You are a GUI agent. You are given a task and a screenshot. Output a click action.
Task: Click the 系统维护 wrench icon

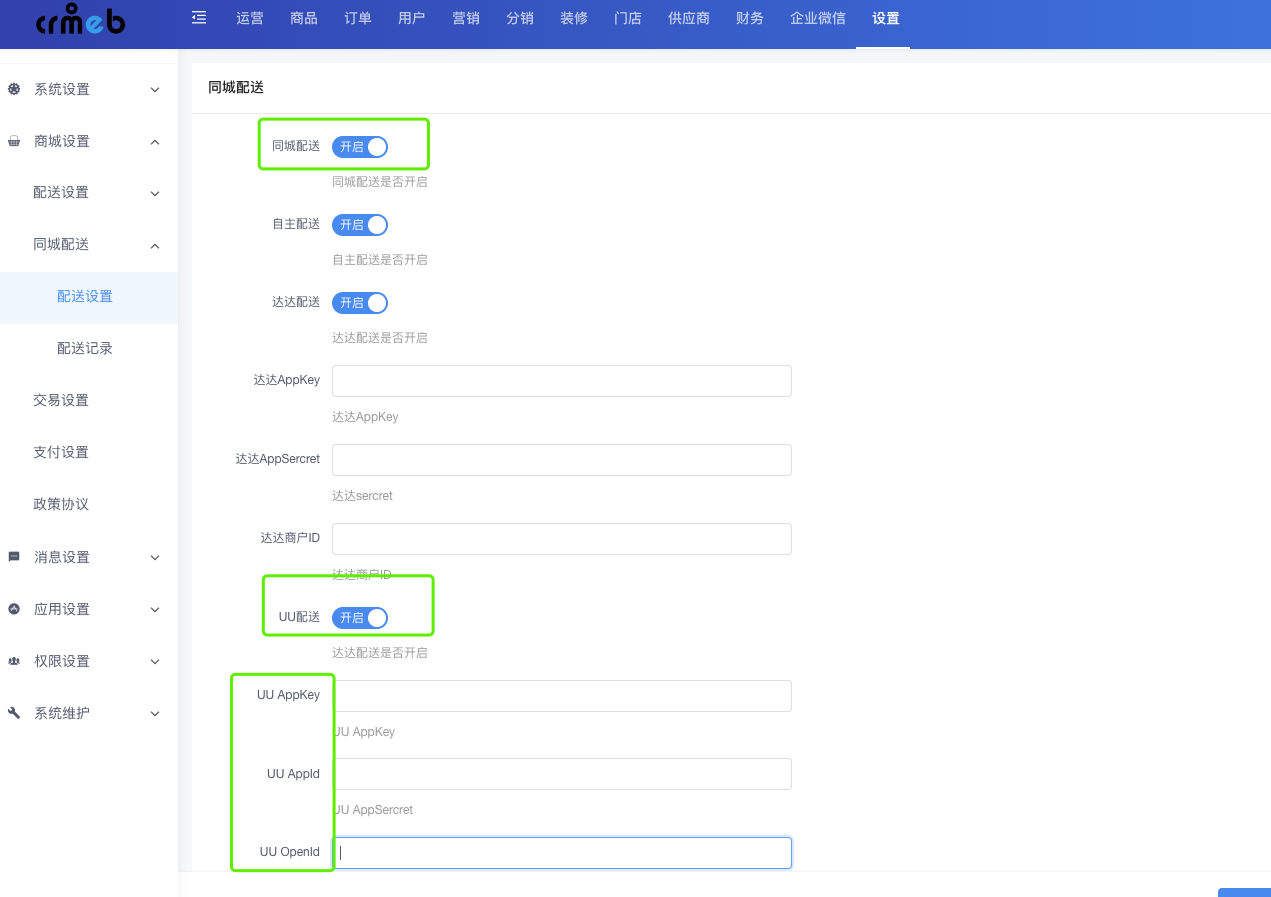pos(14,713)
